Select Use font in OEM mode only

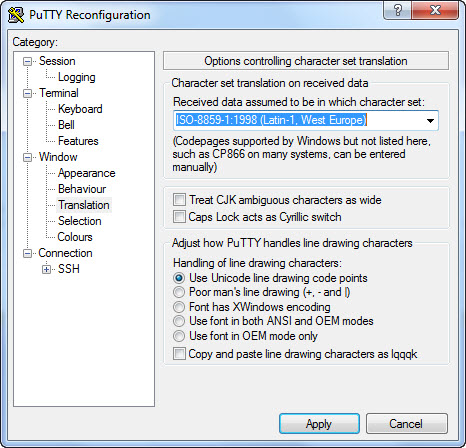179,336
